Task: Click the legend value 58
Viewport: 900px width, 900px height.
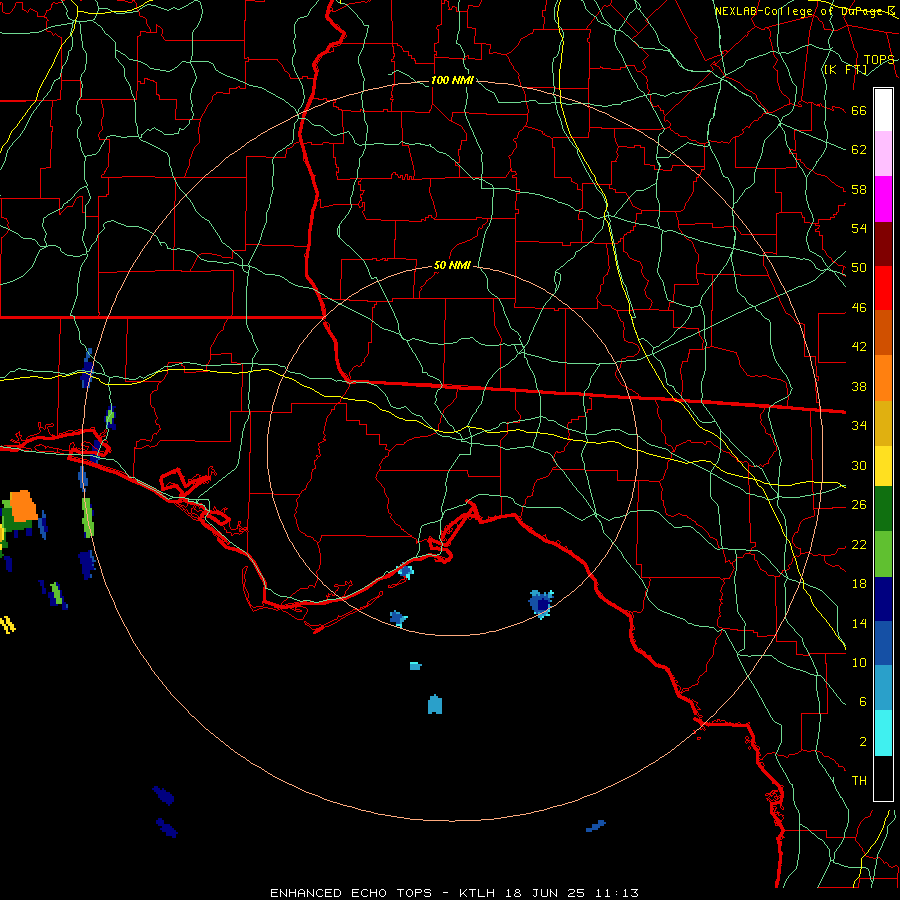Action: [859, 189]
